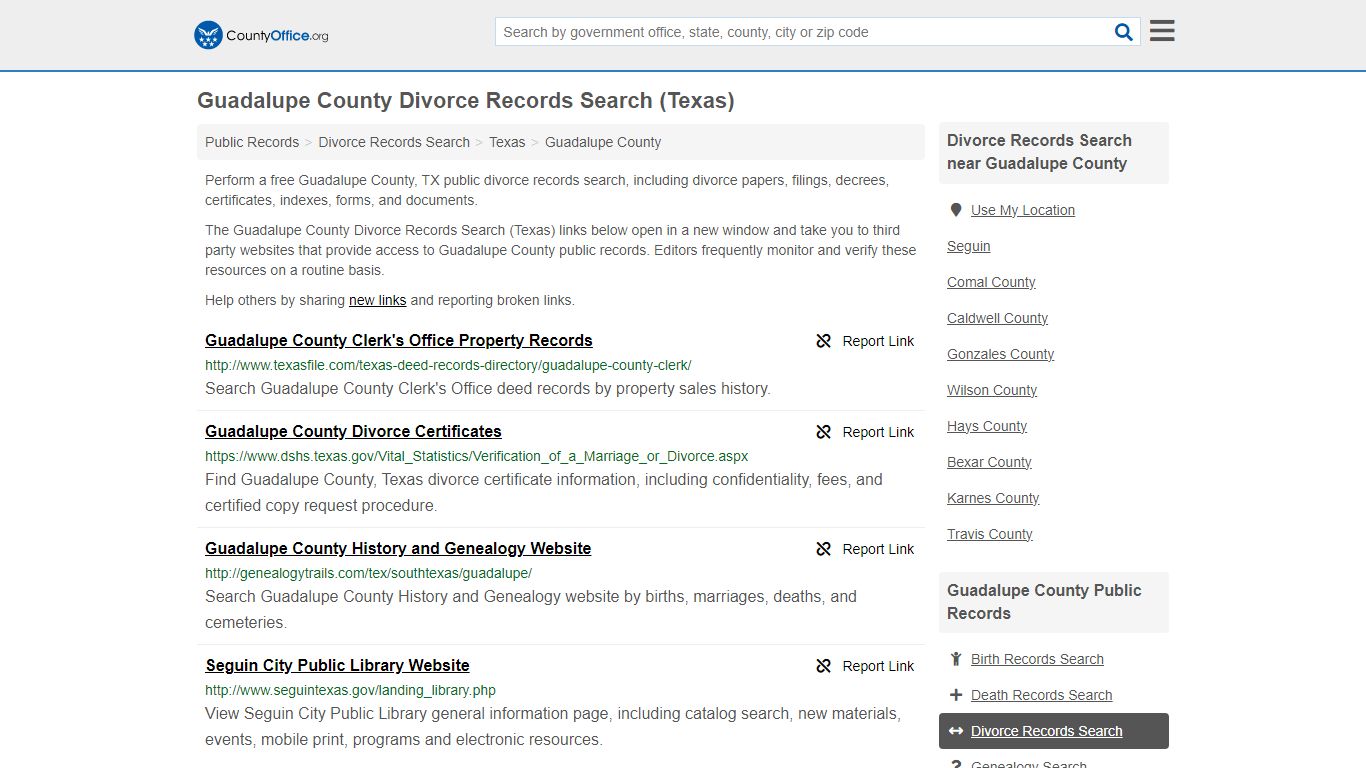Open the seguintexas.gov library URL
The width and height of the screenshot is (1366, 768).
point(350,690)
